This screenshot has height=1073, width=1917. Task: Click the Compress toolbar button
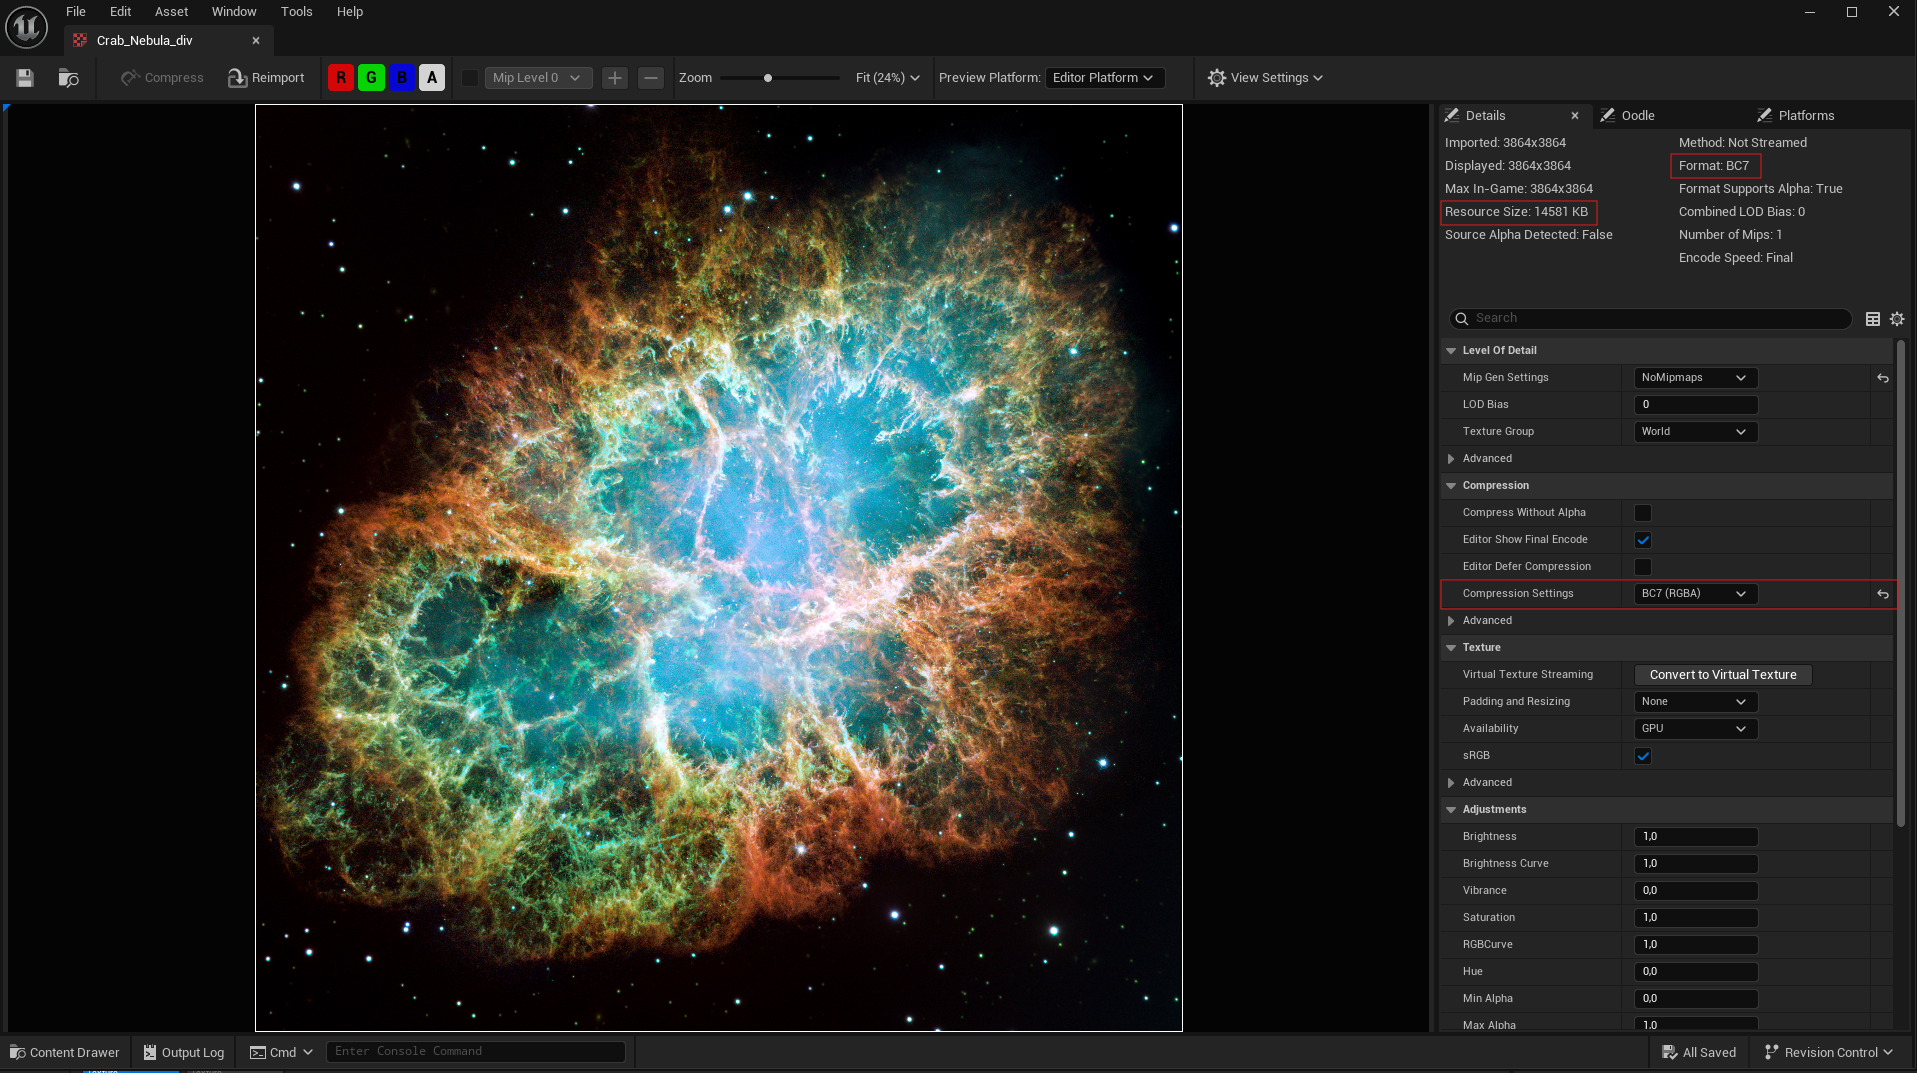point(162,78)
